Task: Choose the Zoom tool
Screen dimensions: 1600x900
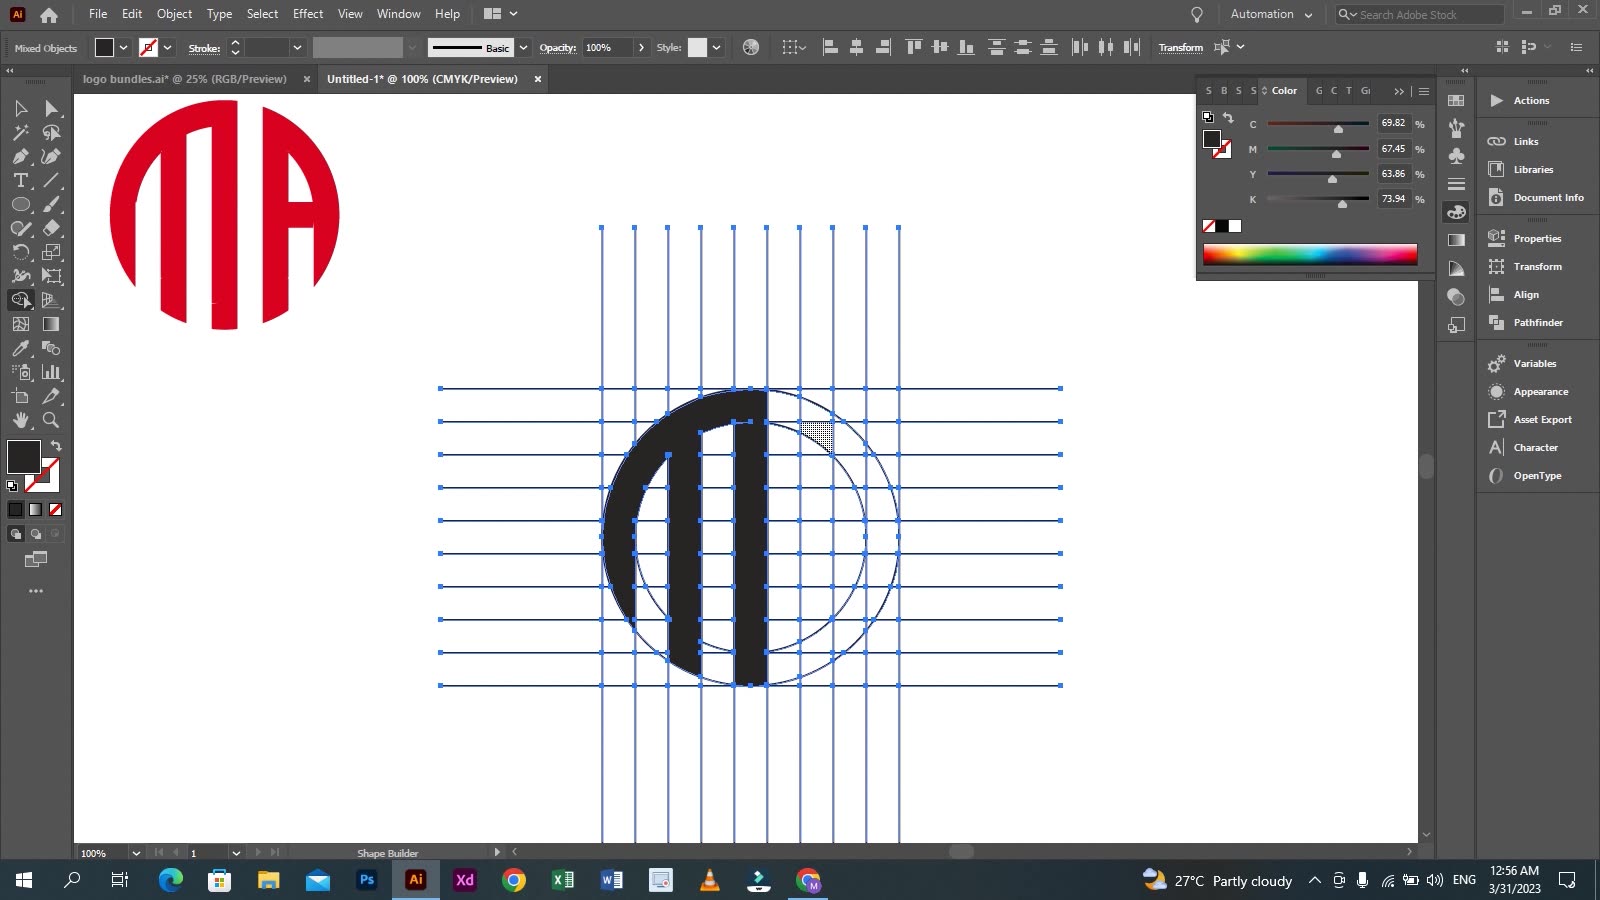Action: [51, 421]
